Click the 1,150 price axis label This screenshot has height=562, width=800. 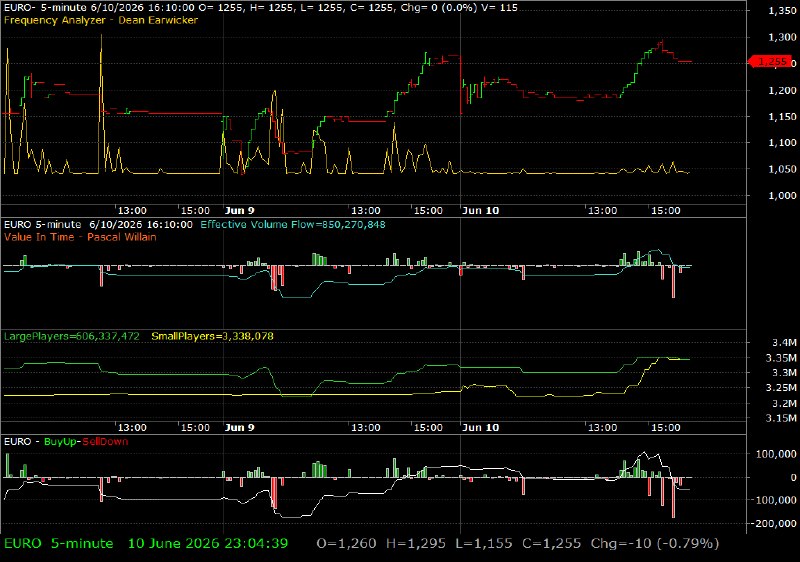pos(782,117)
